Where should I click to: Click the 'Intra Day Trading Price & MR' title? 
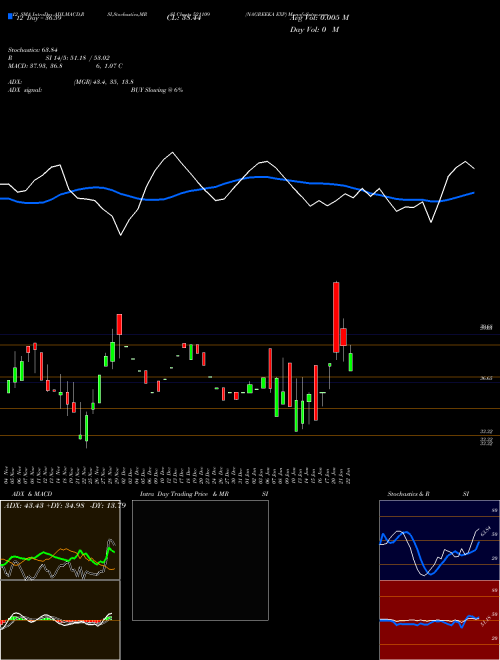pos(184,494)
